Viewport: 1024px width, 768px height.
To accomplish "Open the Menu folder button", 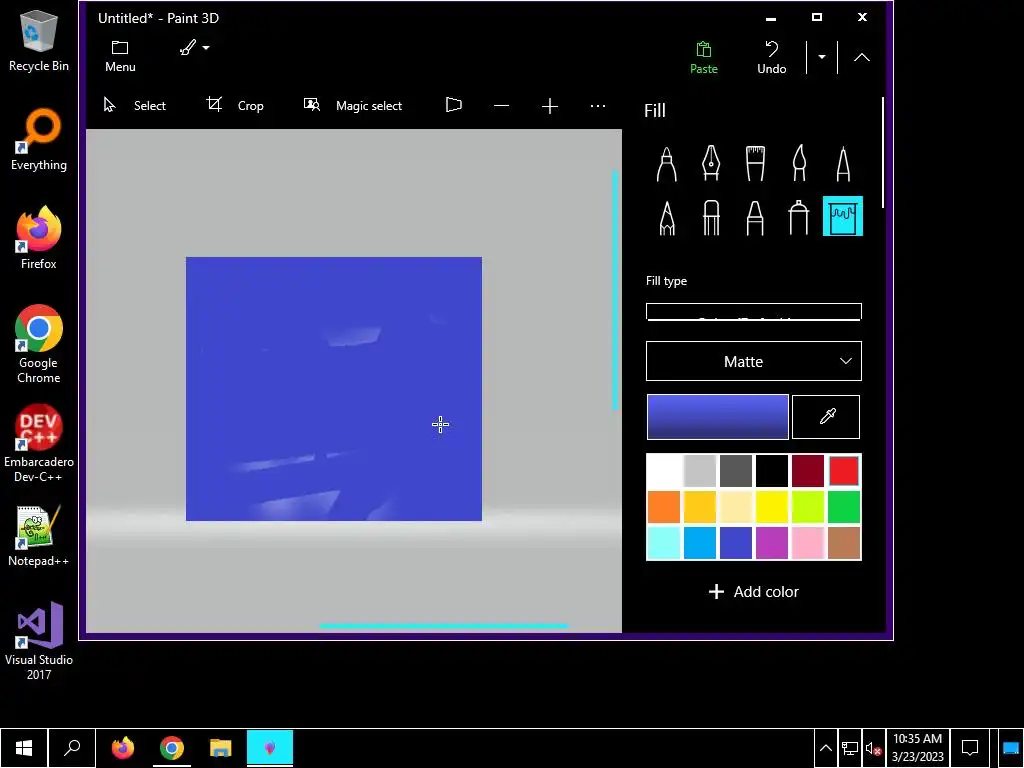I will point(120,56).
